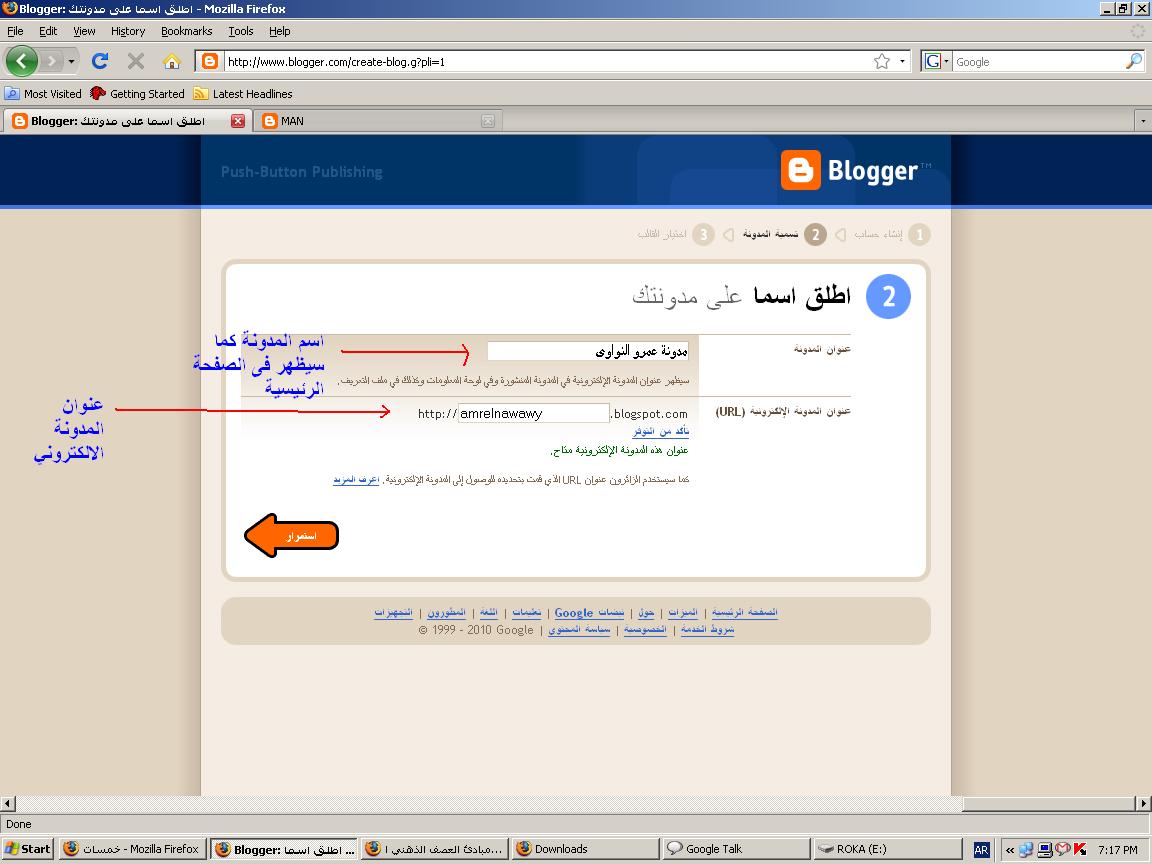1152x864 pixels.
Task: Open the الصفحة الرئيسية footer link
Action: (744, 612)
